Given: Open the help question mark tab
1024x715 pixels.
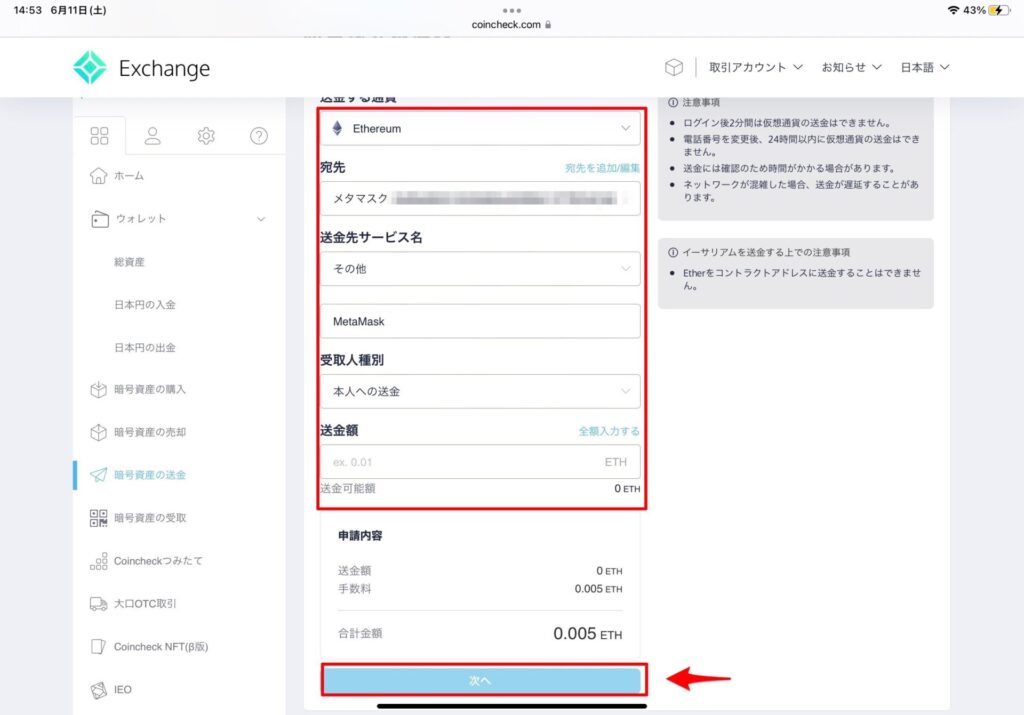Looking at the screenshot, I should point(259,136).
